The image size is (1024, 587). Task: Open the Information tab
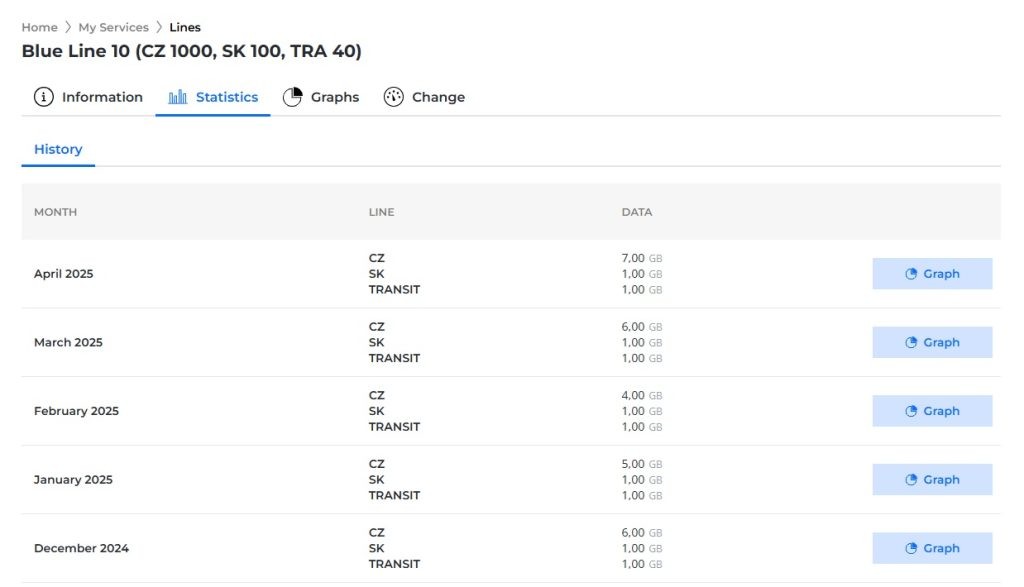click(x=101, y=97)
